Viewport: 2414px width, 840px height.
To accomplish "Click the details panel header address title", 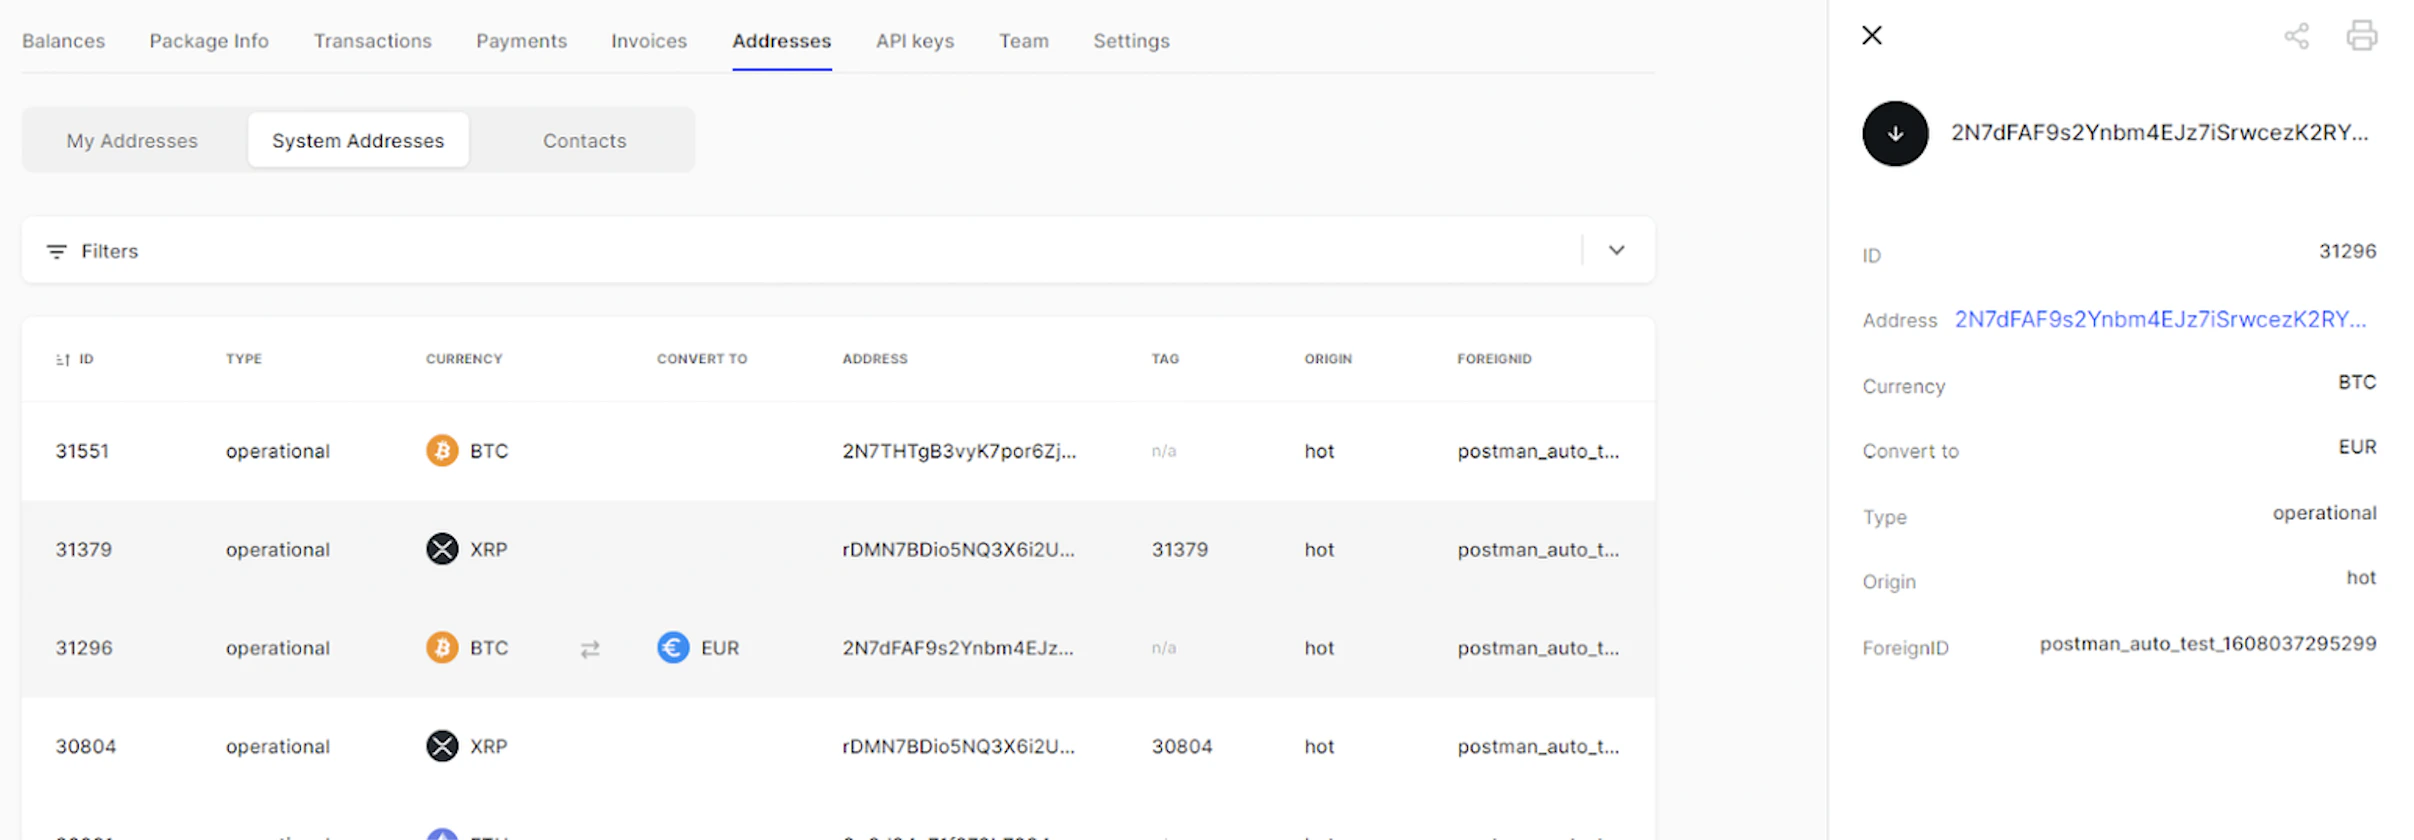I will tap(2159, 133).
